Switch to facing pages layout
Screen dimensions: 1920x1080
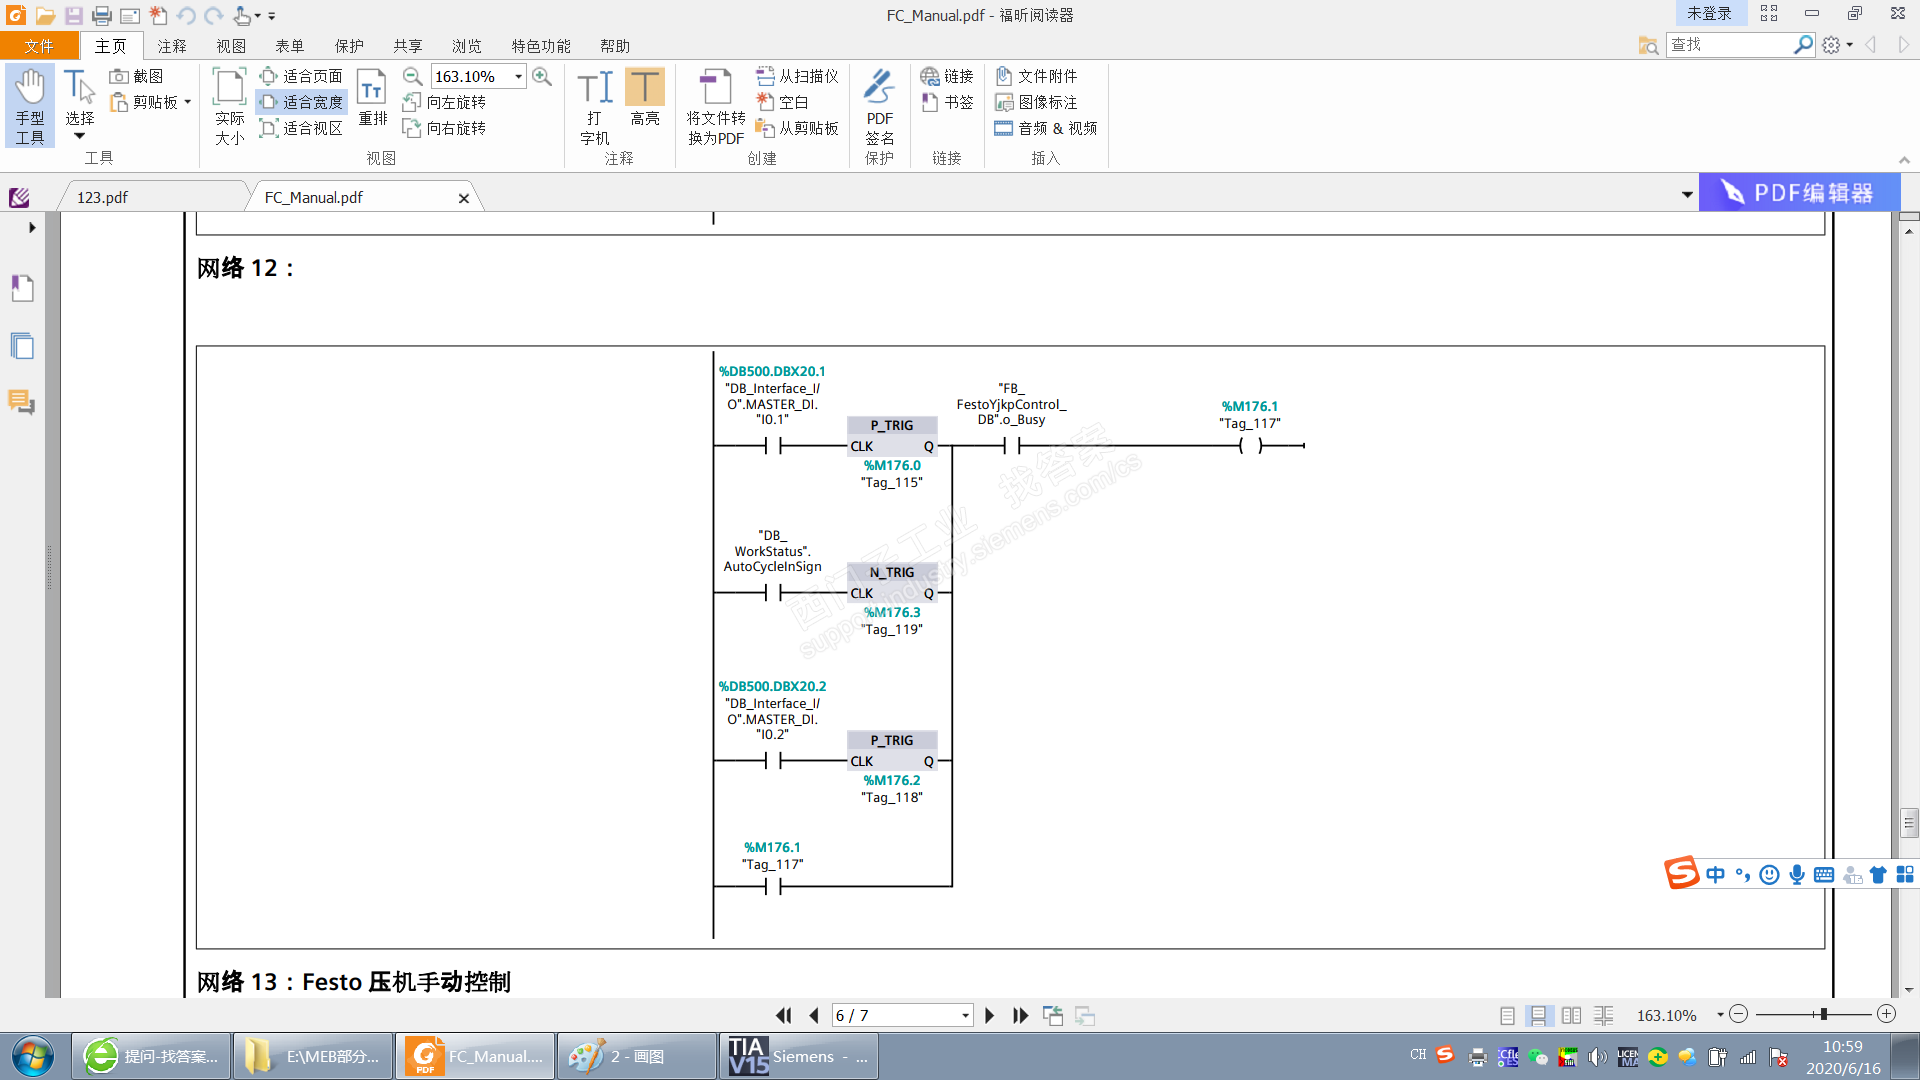pos(1571,1015)
